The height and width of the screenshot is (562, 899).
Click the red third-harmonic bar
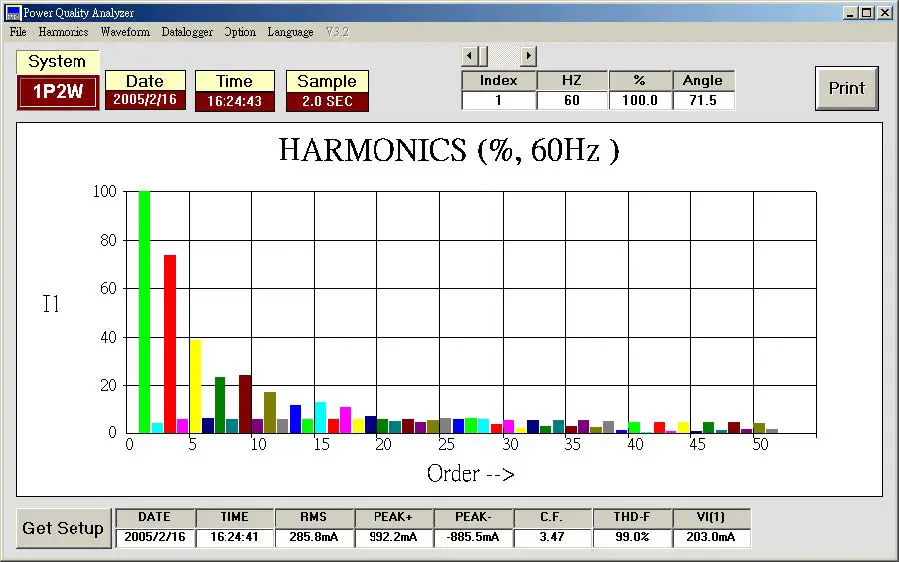coord(170,344)
